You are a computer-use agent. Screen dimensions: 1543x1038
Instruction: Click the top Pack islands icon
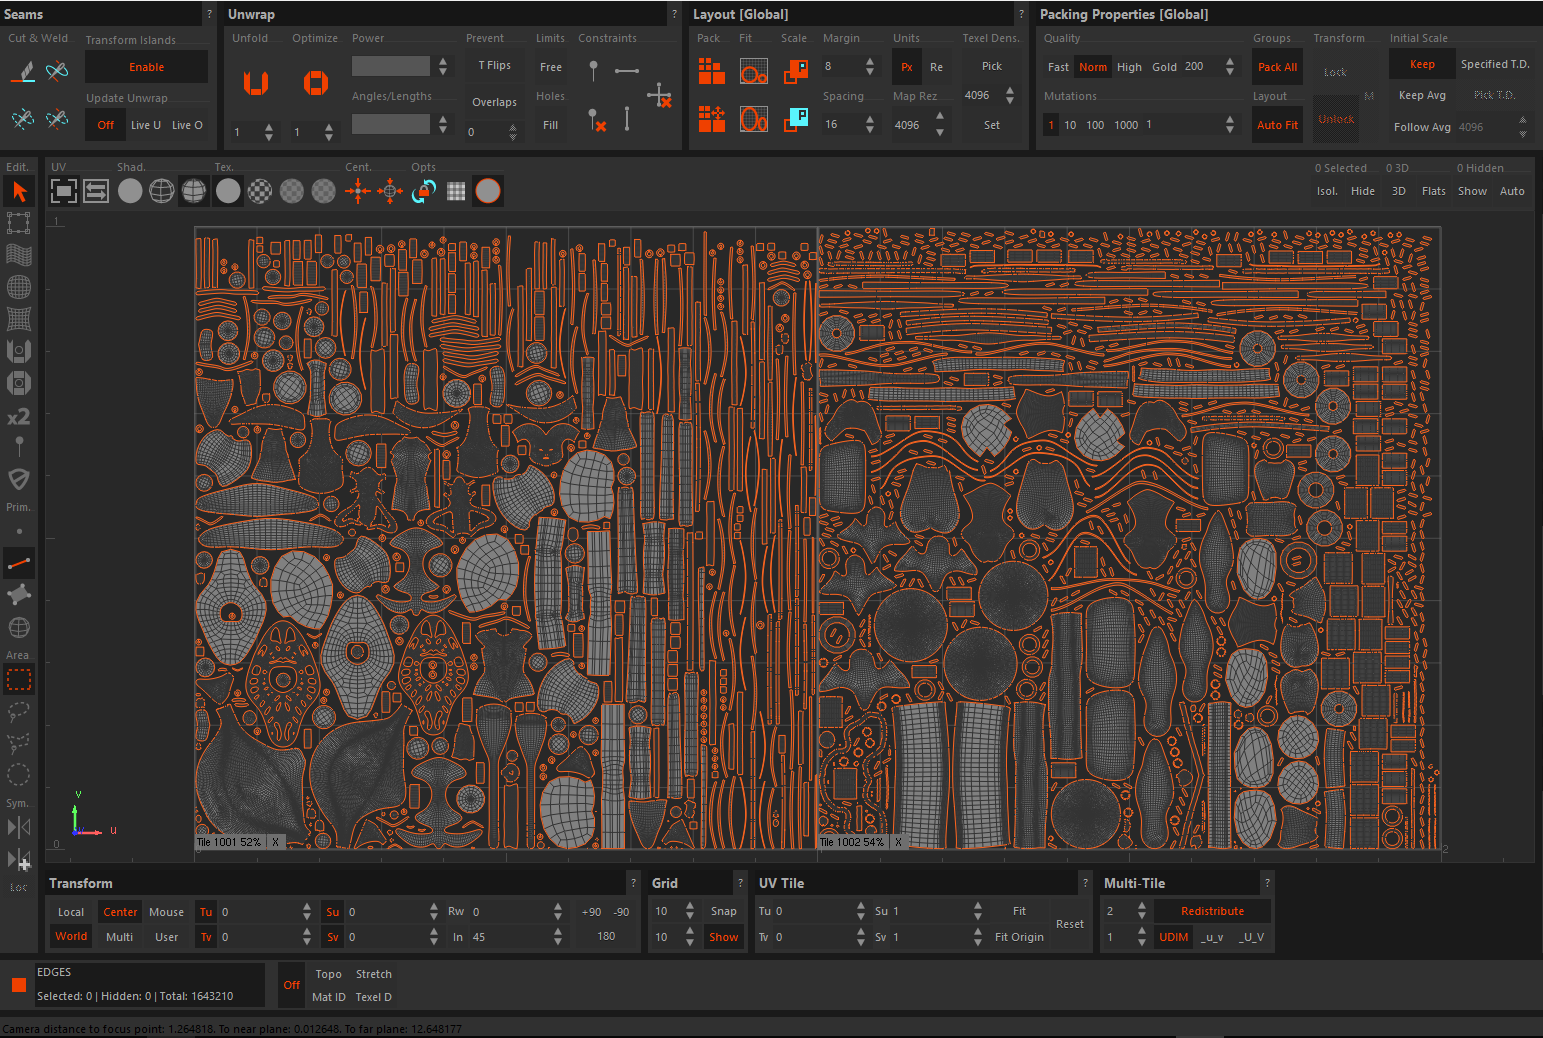click(712, 71)
